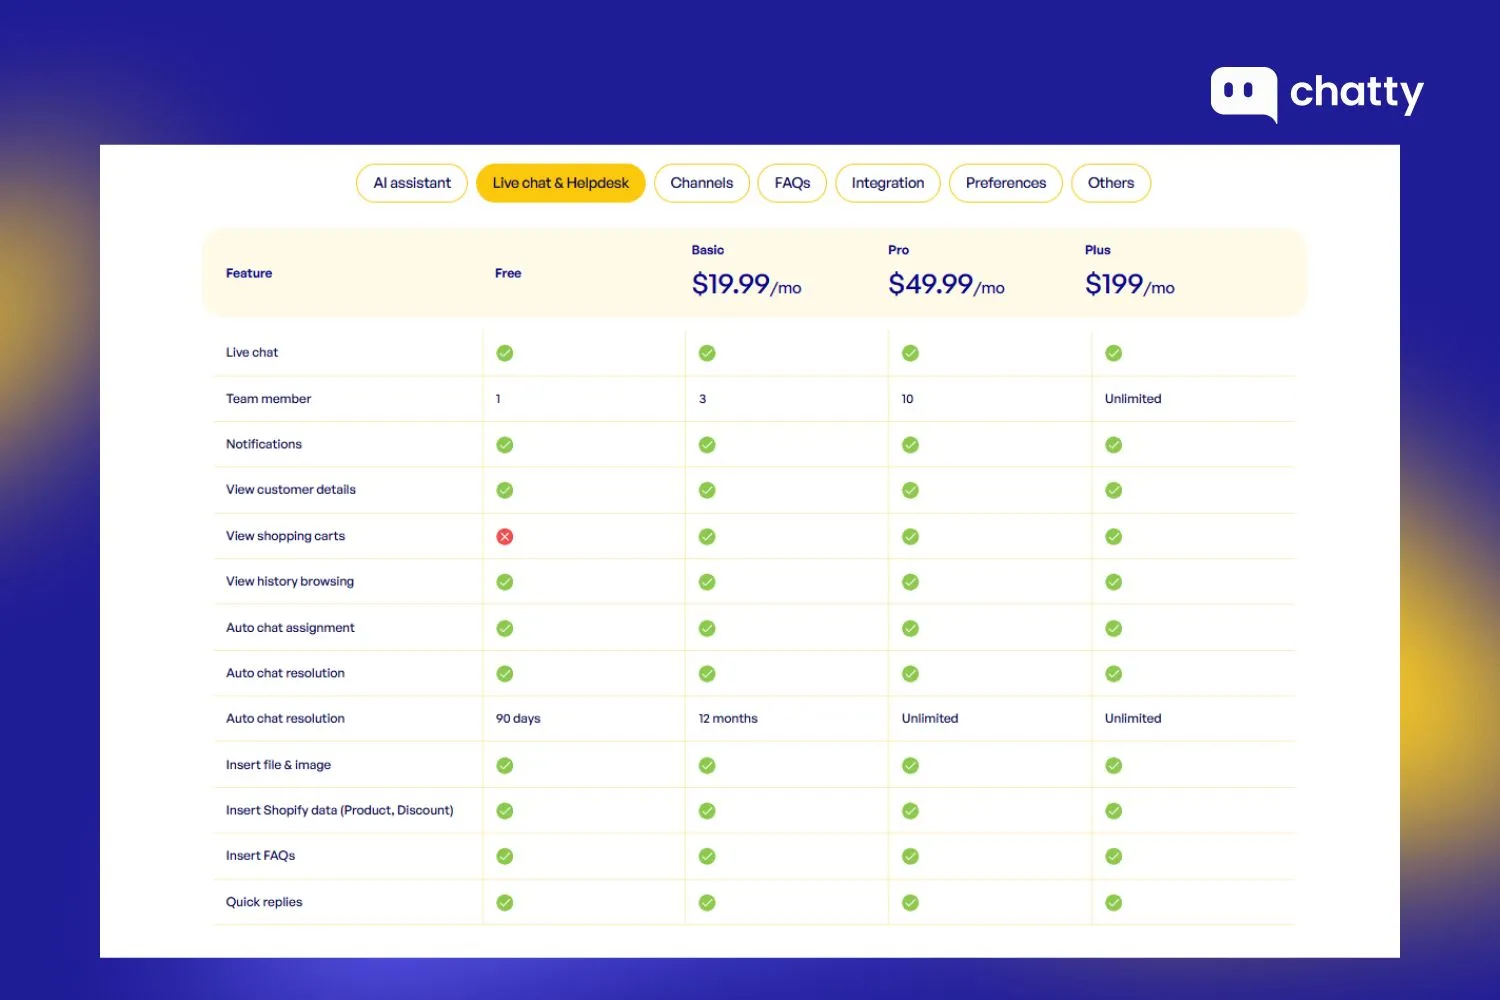Click the Free plan checkmark for Live chat
Image resolution: width=1500 pixels, height=1000 pixels.
pyautogui.click(x=505, y=353)
